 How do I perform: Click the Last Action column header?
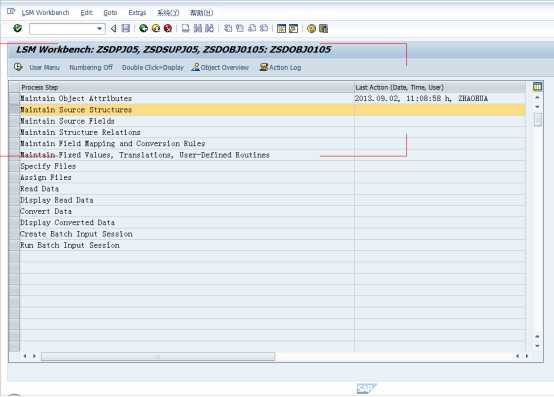tap(440, 87)
